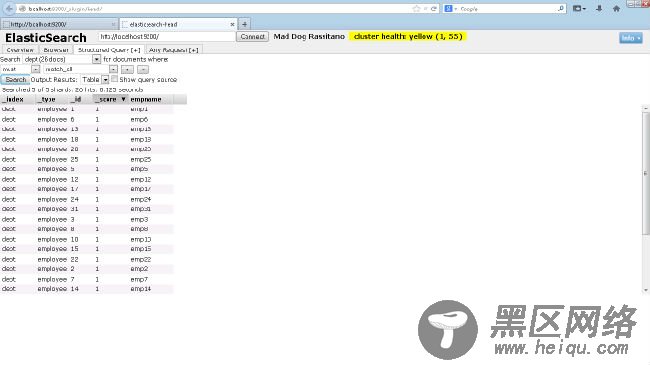Open the downloads arrow icon
This screenshot has height=365, width=650.
point(599,8)
